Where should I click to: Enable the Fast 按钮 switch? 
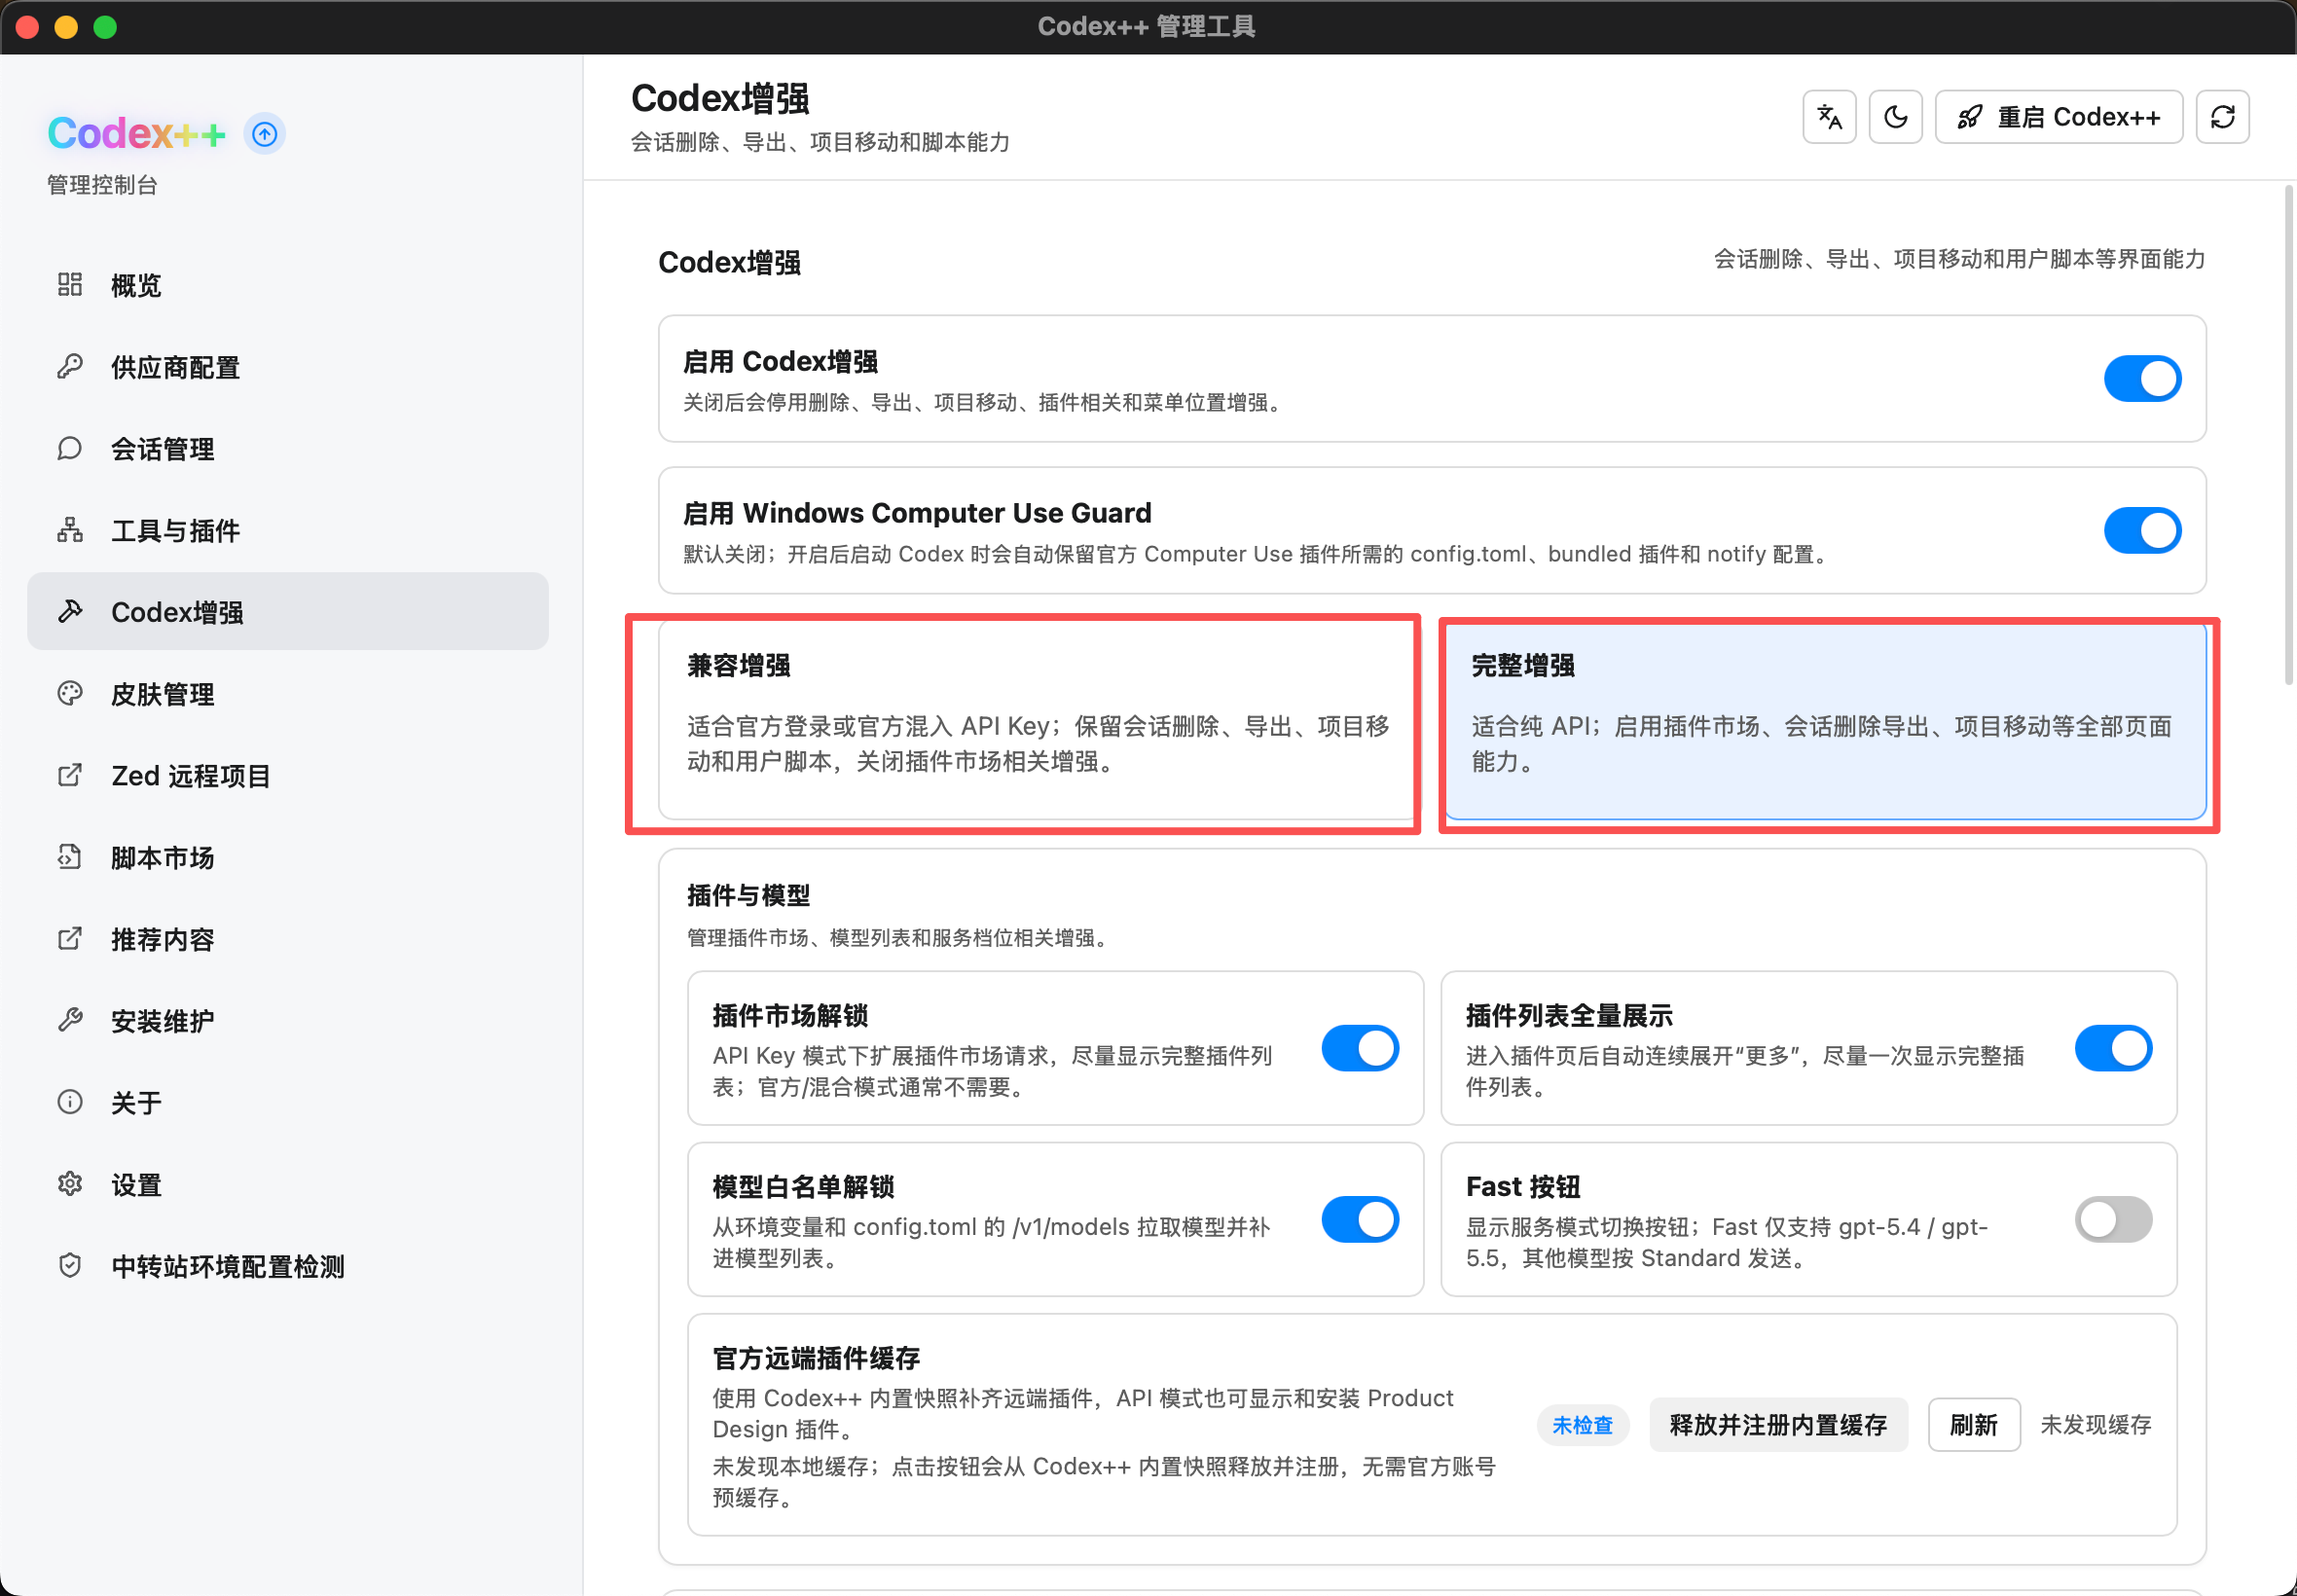(2113, 1220)
